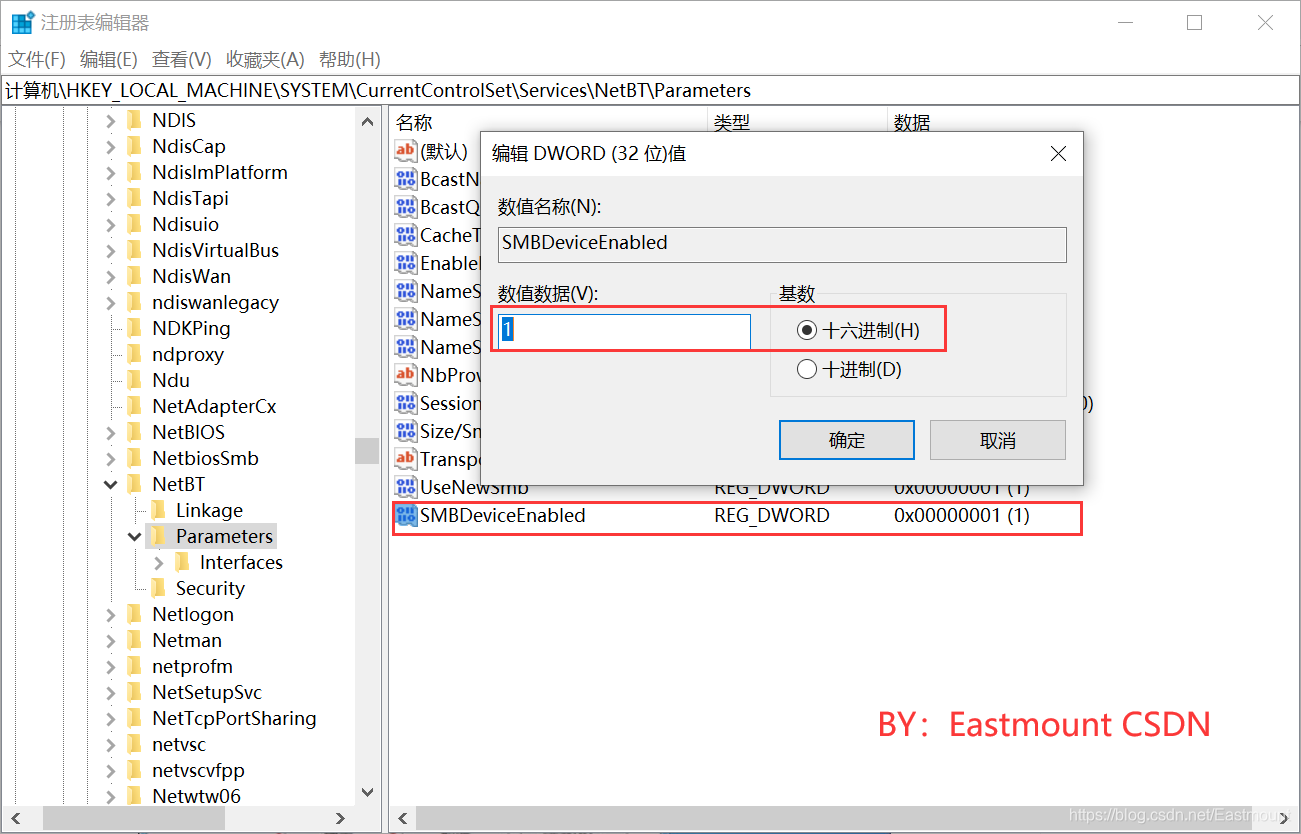Open the 查看(V) menu

coord(182,59)
